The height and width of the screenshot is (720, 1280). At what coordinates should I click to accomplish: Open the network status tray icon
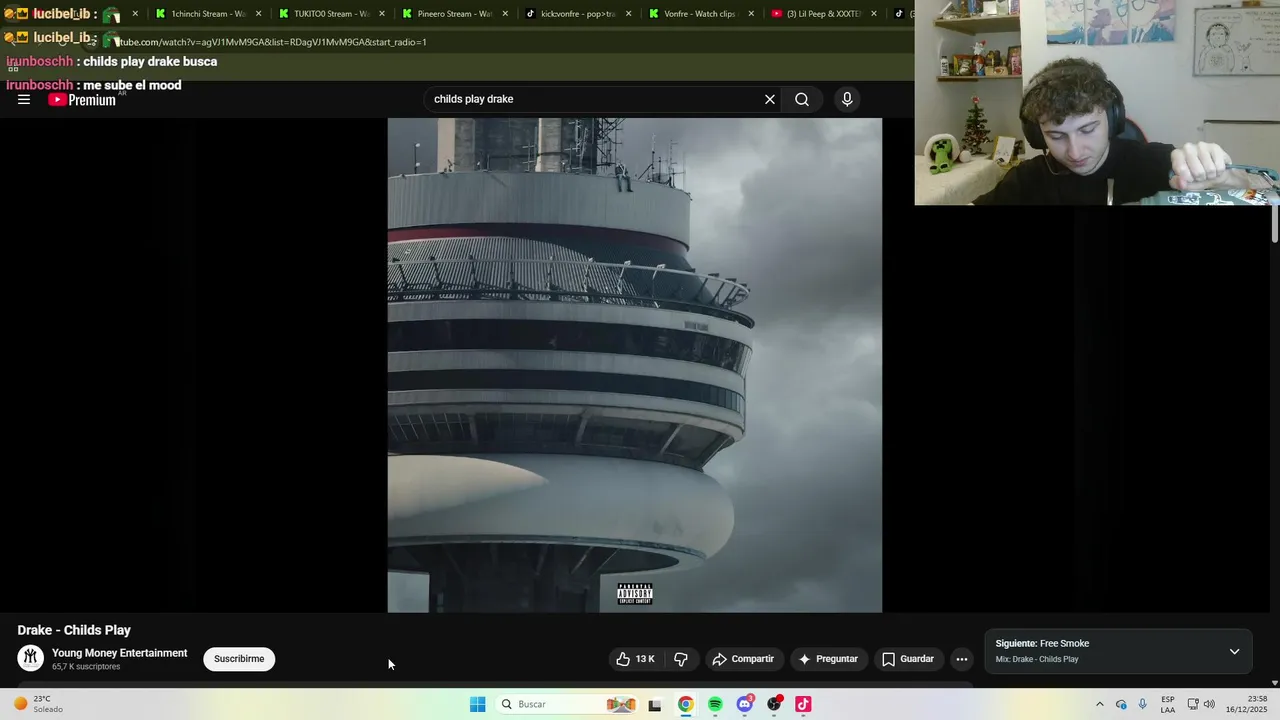1193,704
